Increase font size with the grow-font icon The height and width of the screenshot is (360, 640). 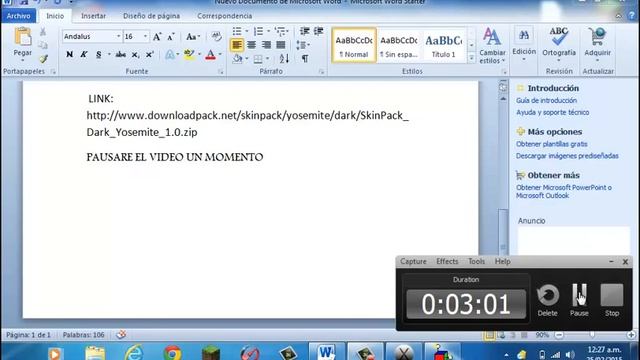(x=157, y=37)
